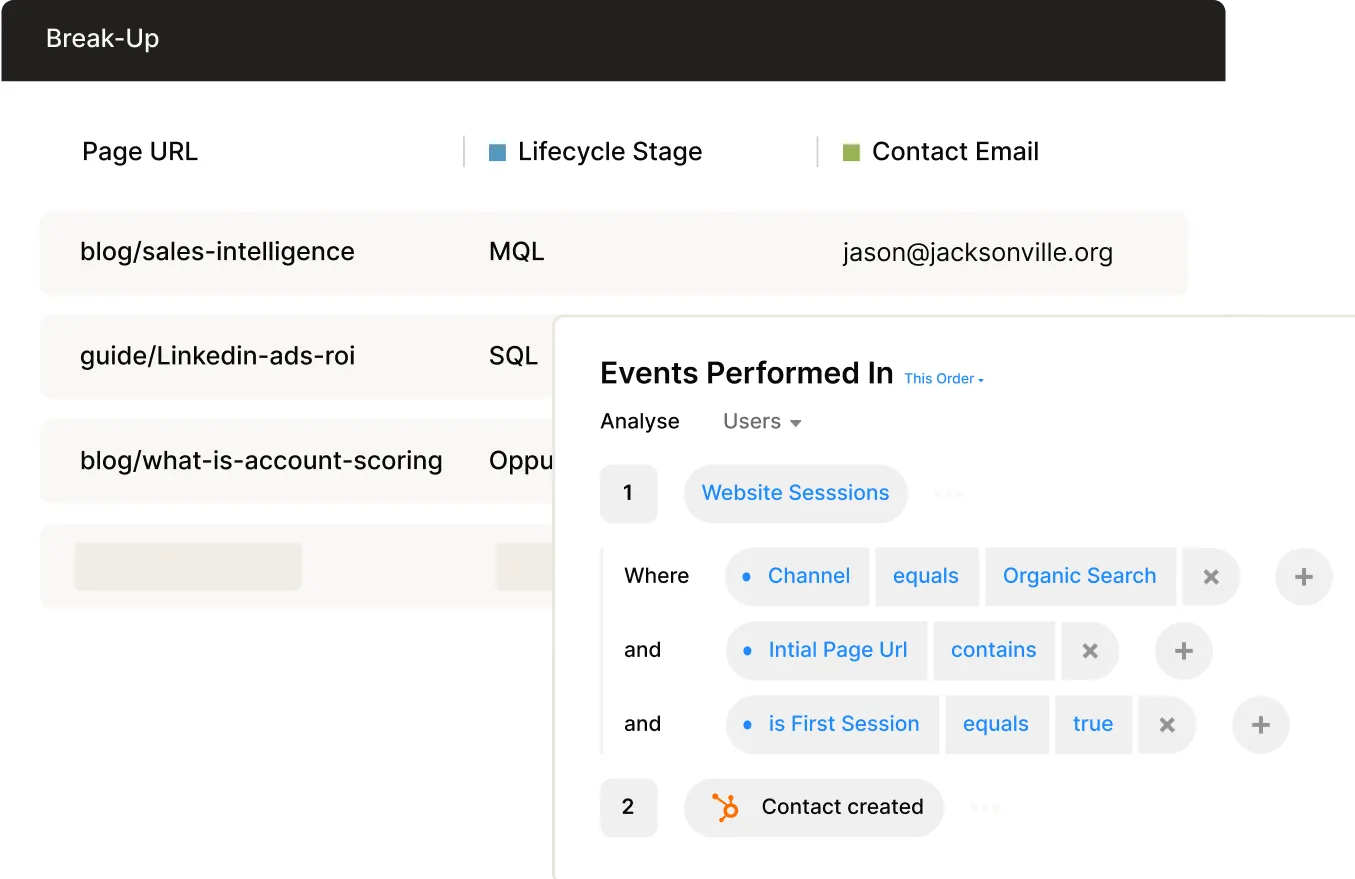Viewport: 1355px width, 879px height.
Task: Select the Website Sesssions event
Action: 795,492
